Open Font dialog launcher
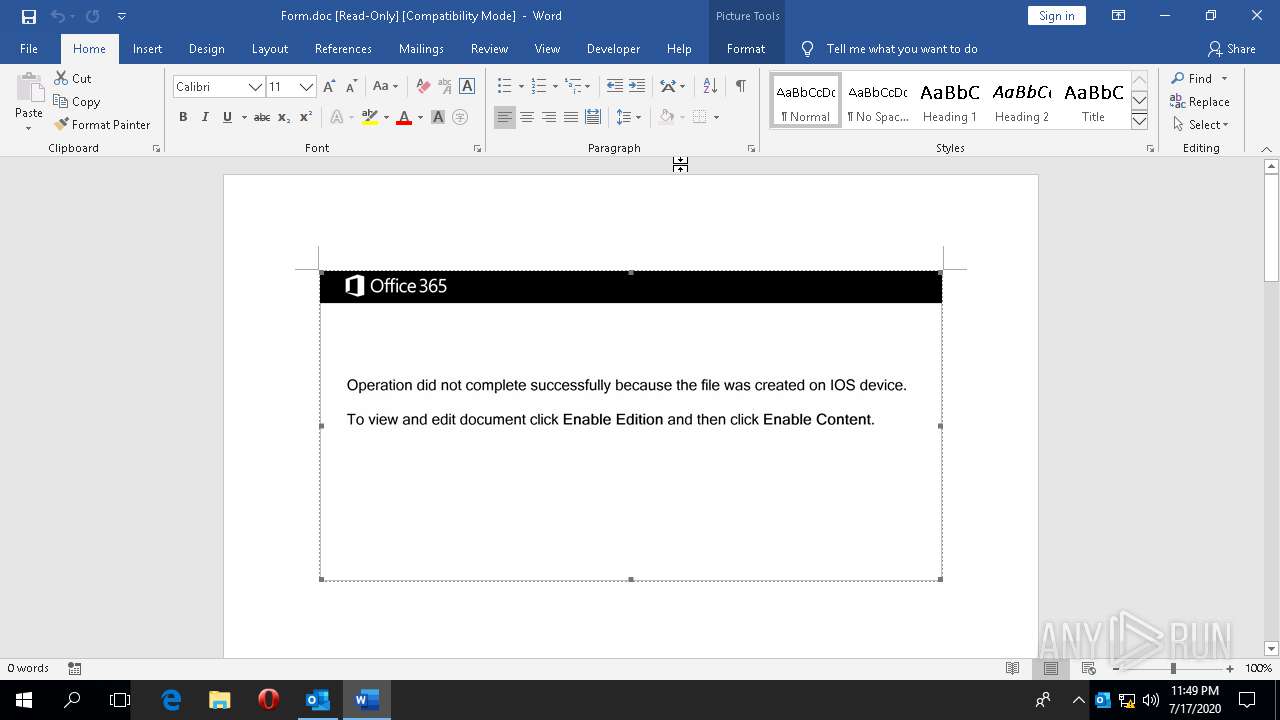This screenshot has width=1280, height=720. pos(476,149)
